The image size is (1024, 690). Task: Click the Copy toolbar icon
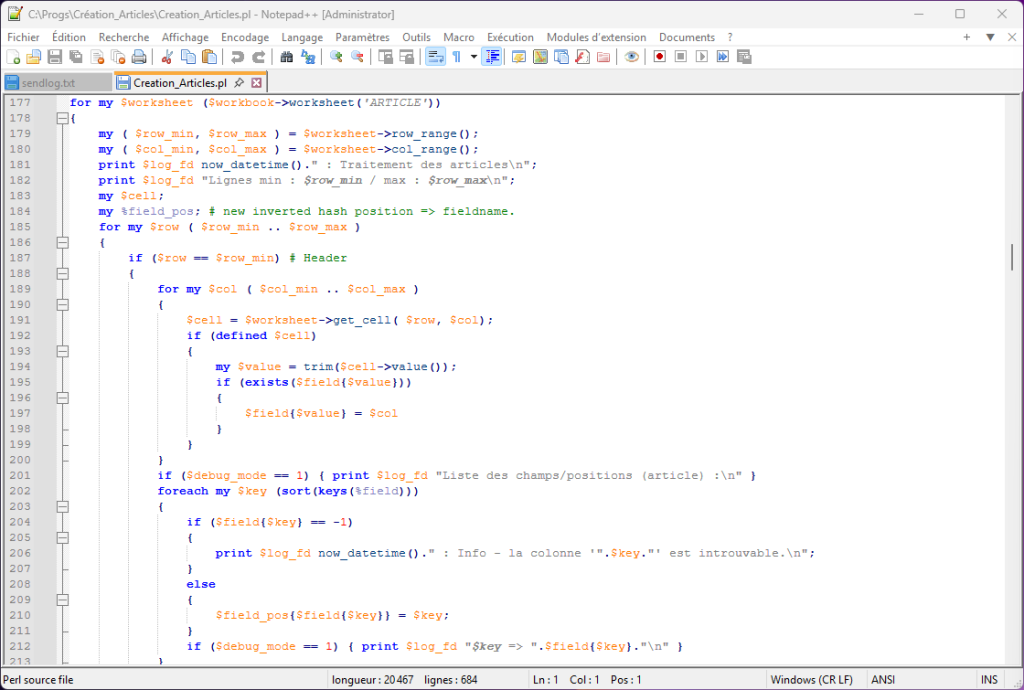pyautogui.click(x=188, y=57)
